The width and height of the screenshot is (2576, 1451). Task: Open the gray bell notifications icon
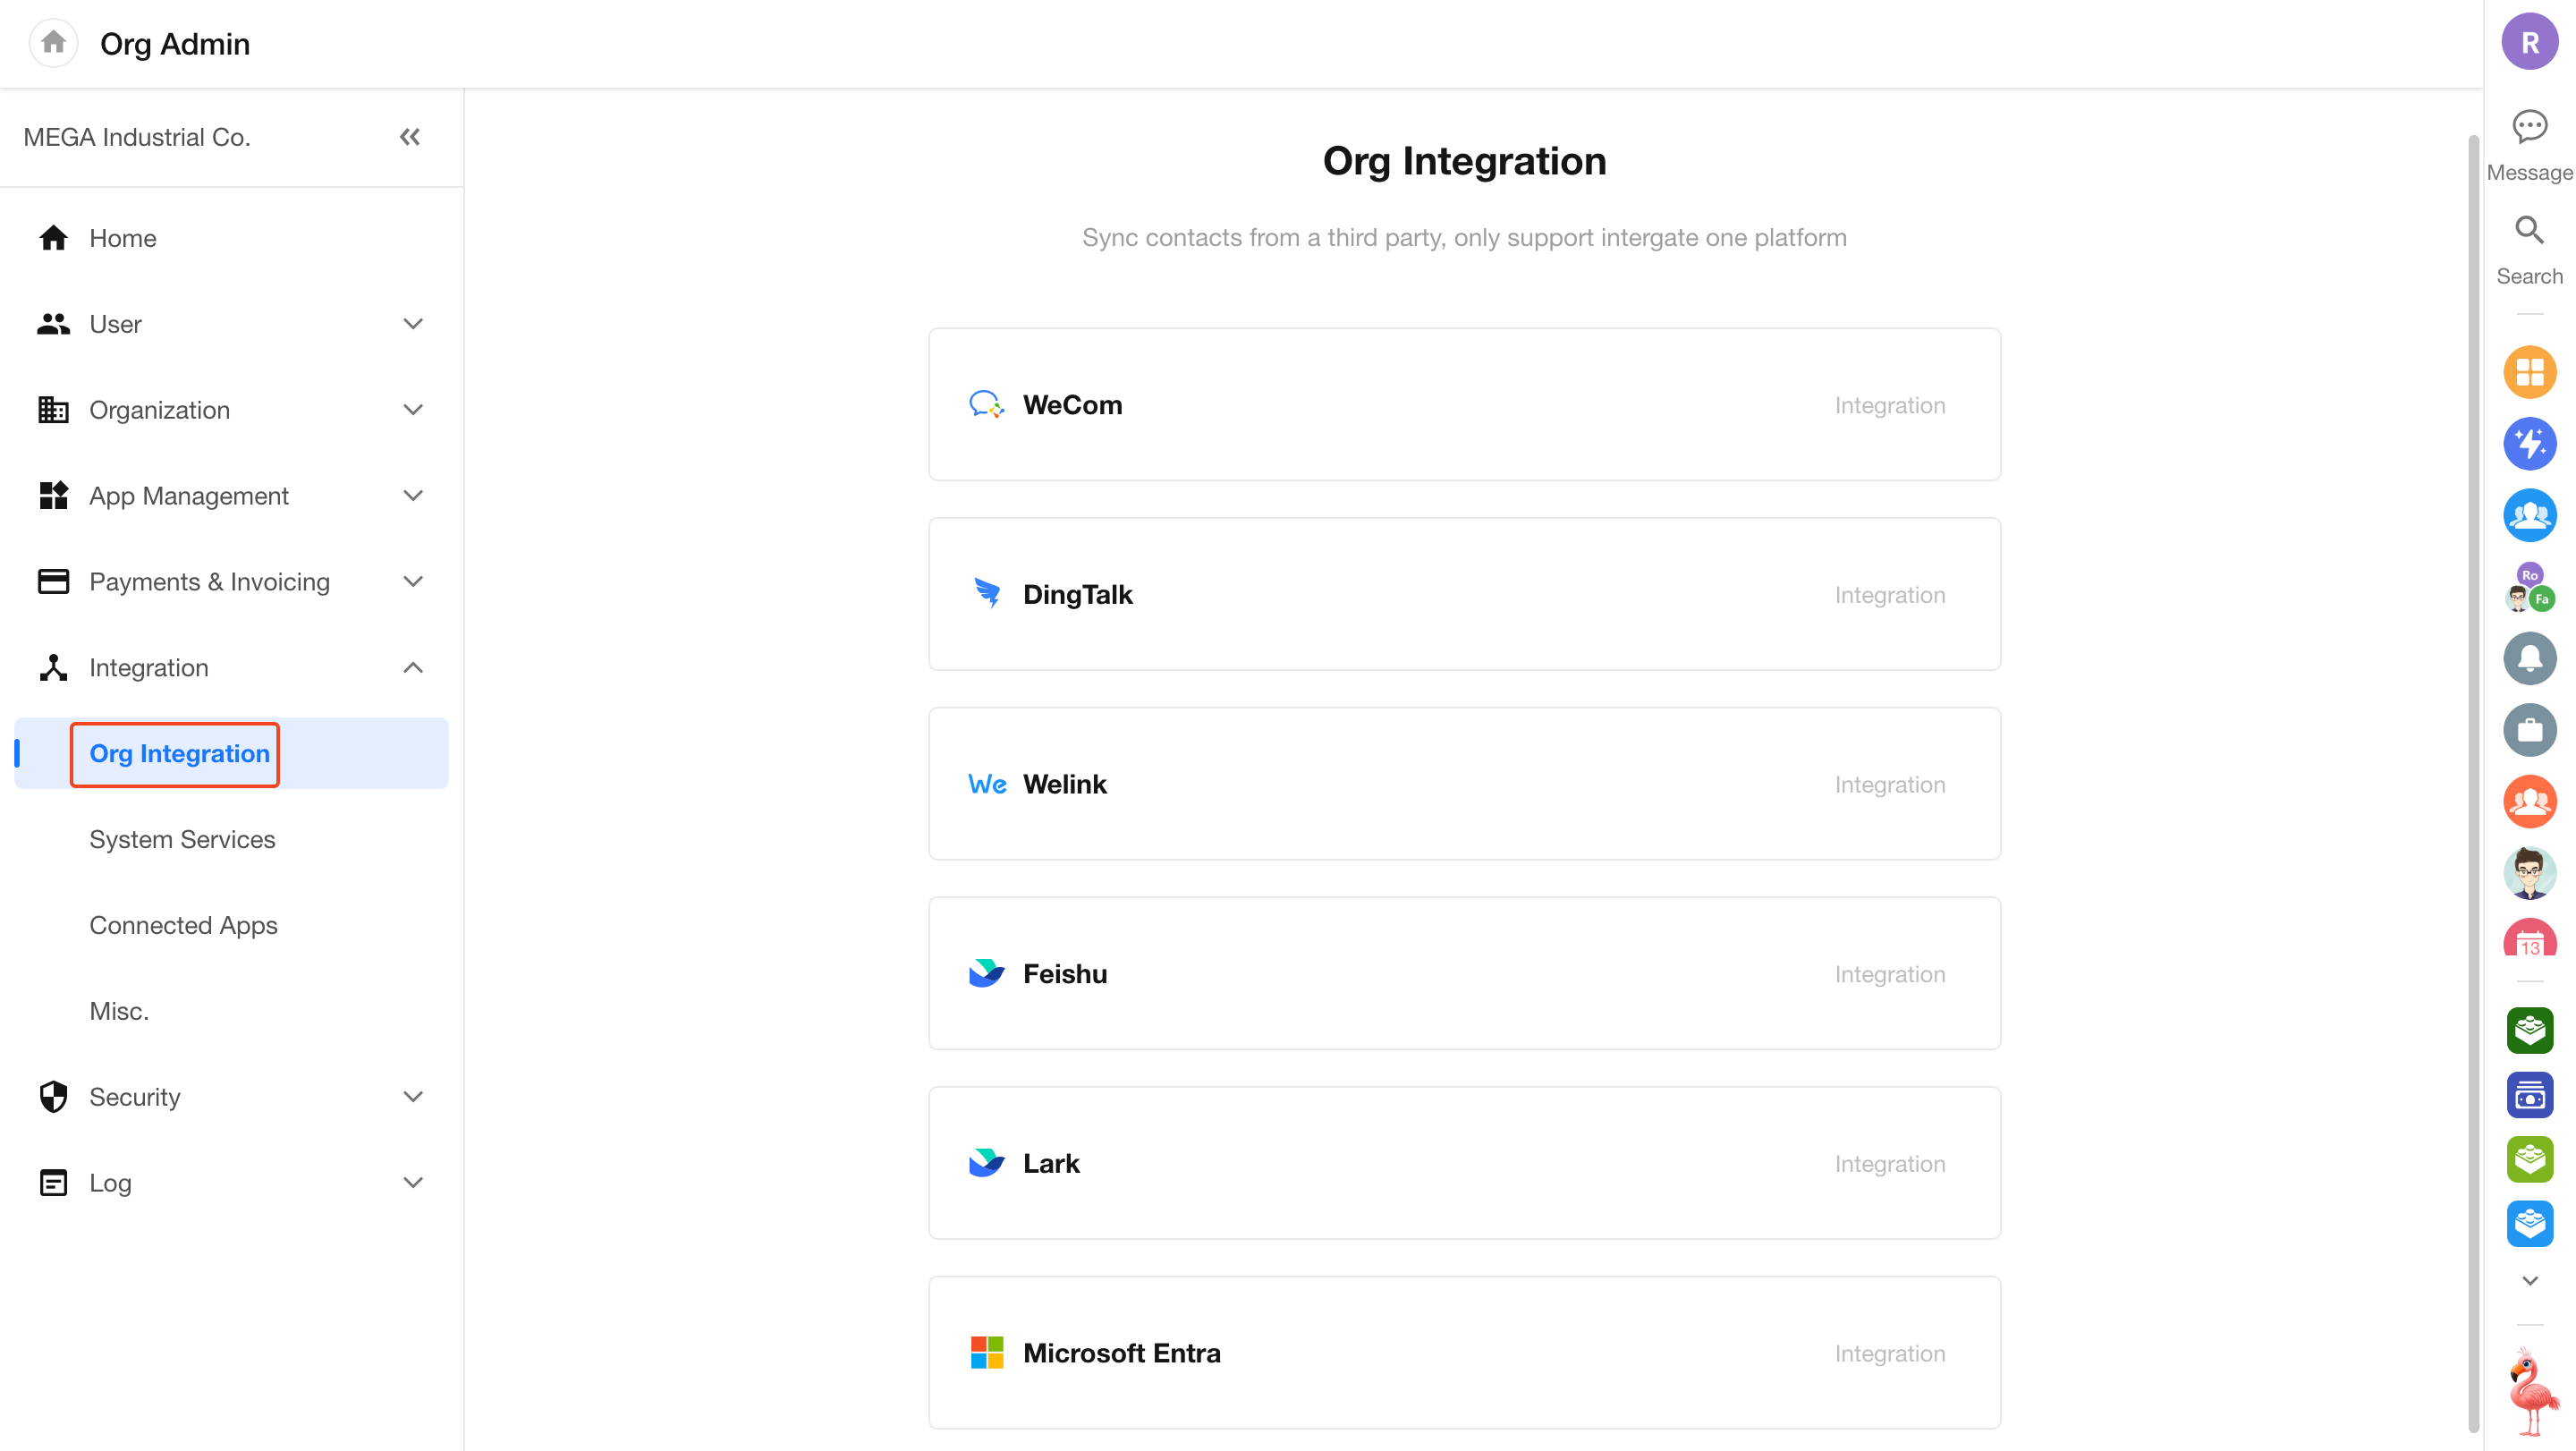(2529, 658)
